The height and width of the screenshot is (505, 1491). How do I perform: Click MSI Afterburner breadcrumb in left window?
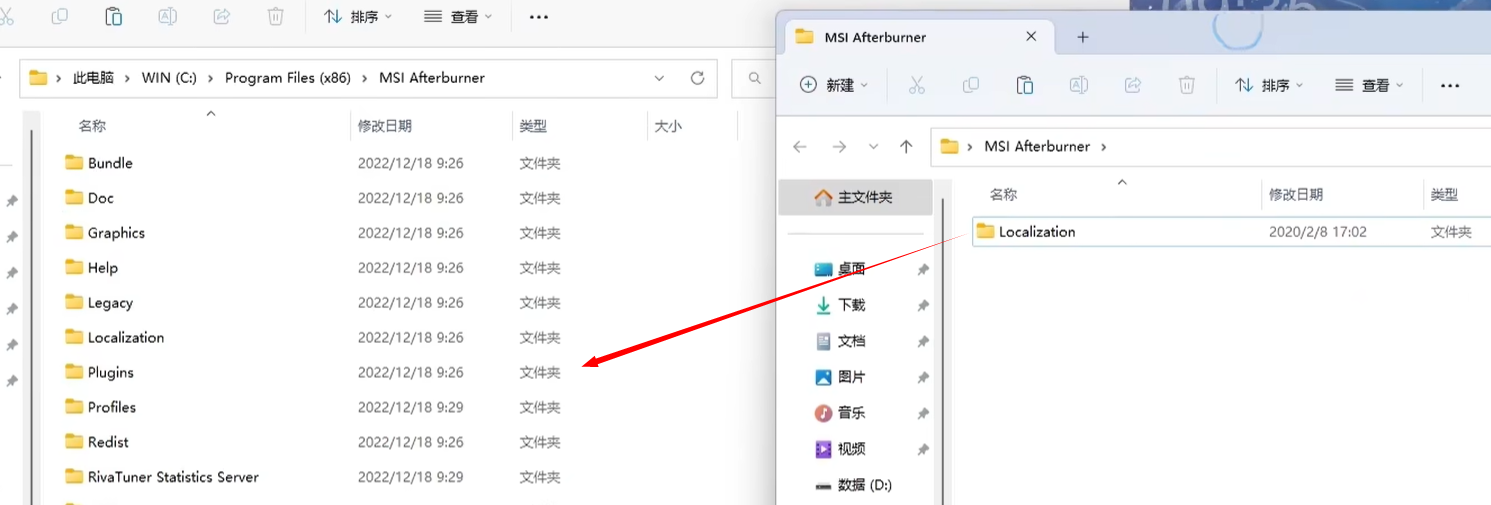(432, 78)
